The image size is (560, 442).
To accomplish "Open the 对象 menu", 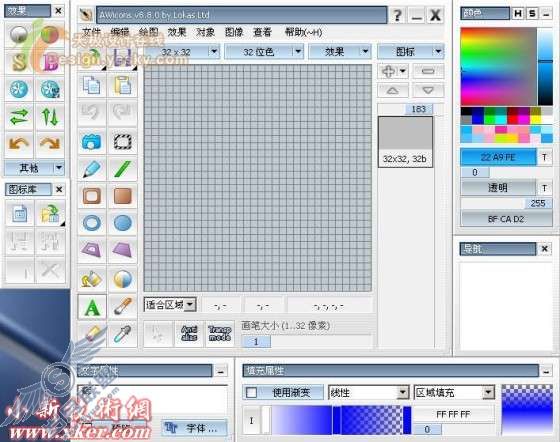I will [x=206, y=32].
